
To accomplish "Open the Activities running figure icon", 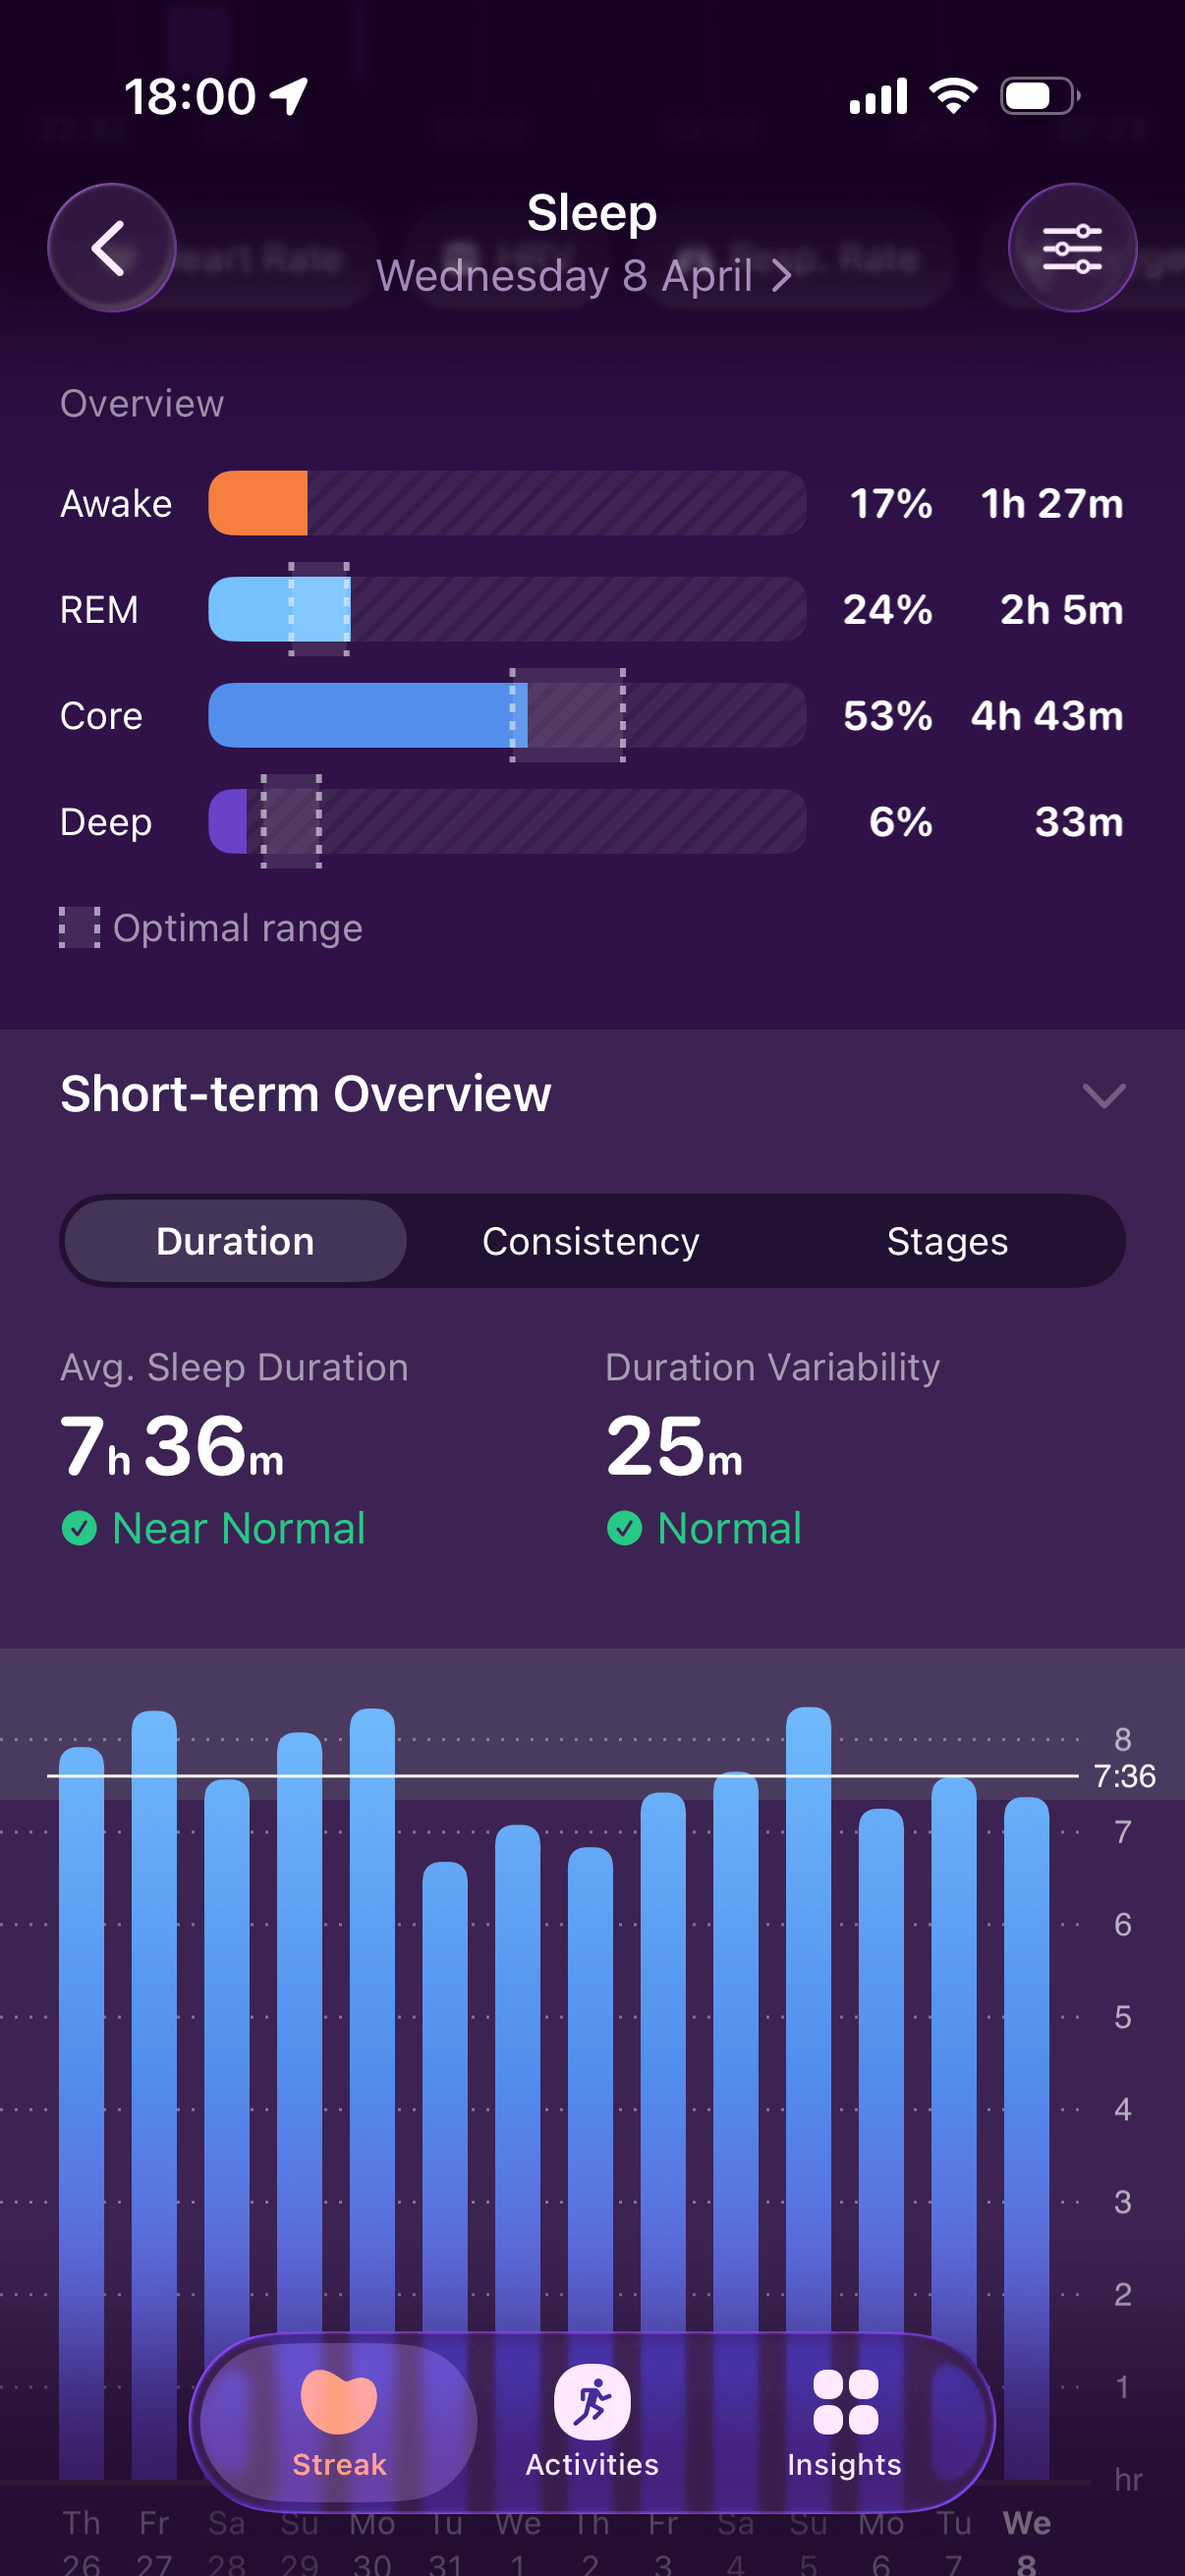I will point(592,2402).
